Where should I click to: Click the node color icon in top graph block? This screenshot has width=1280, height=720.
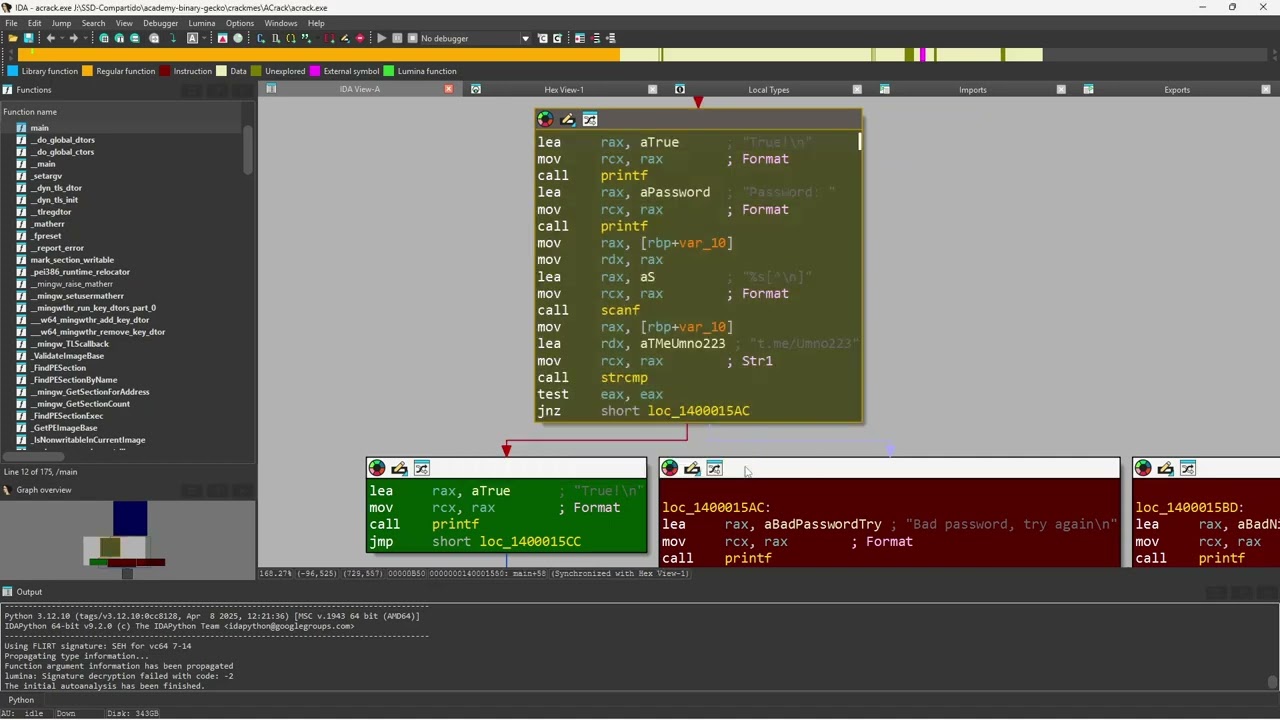545,119
